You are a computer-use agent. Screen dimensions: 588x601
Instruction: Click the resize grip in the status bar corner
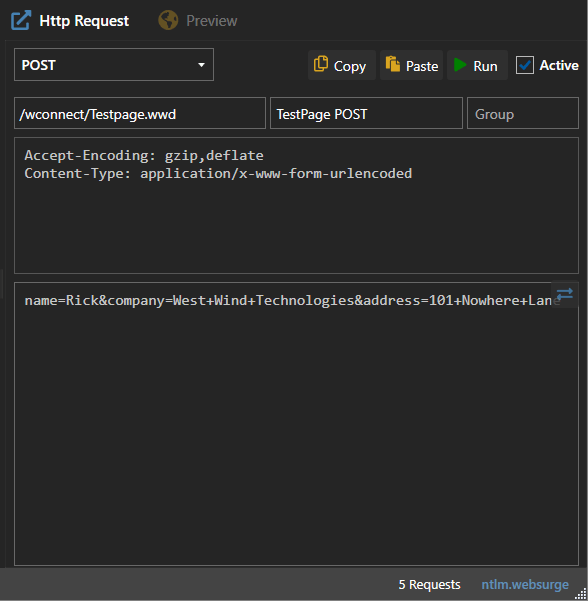[x=581, y=594]
